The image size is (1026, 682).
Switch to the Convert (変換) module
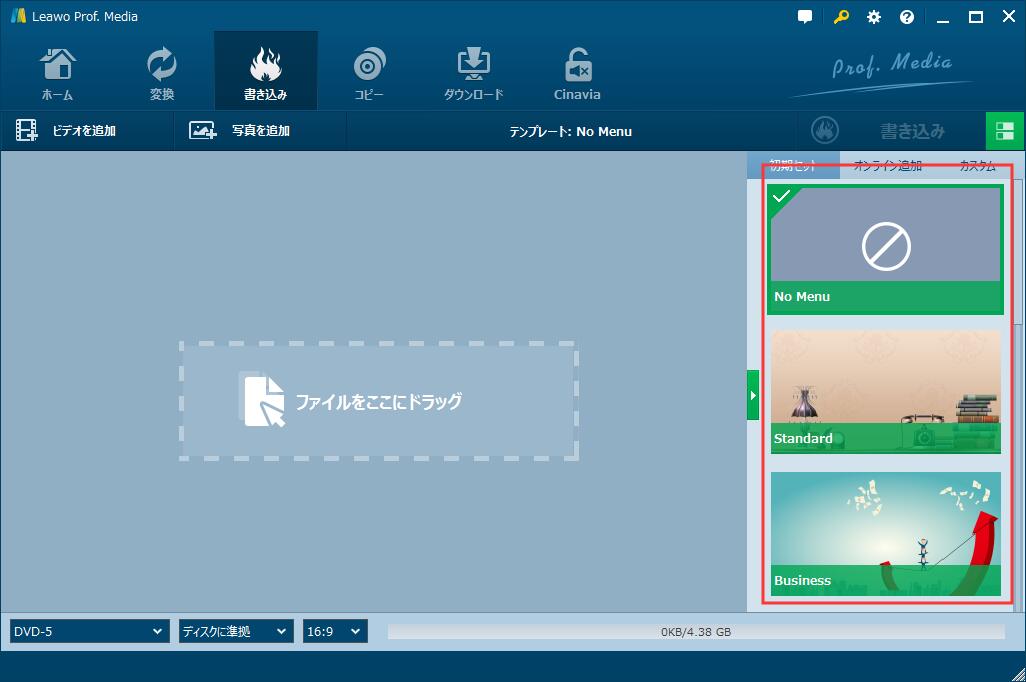point(162,73)
